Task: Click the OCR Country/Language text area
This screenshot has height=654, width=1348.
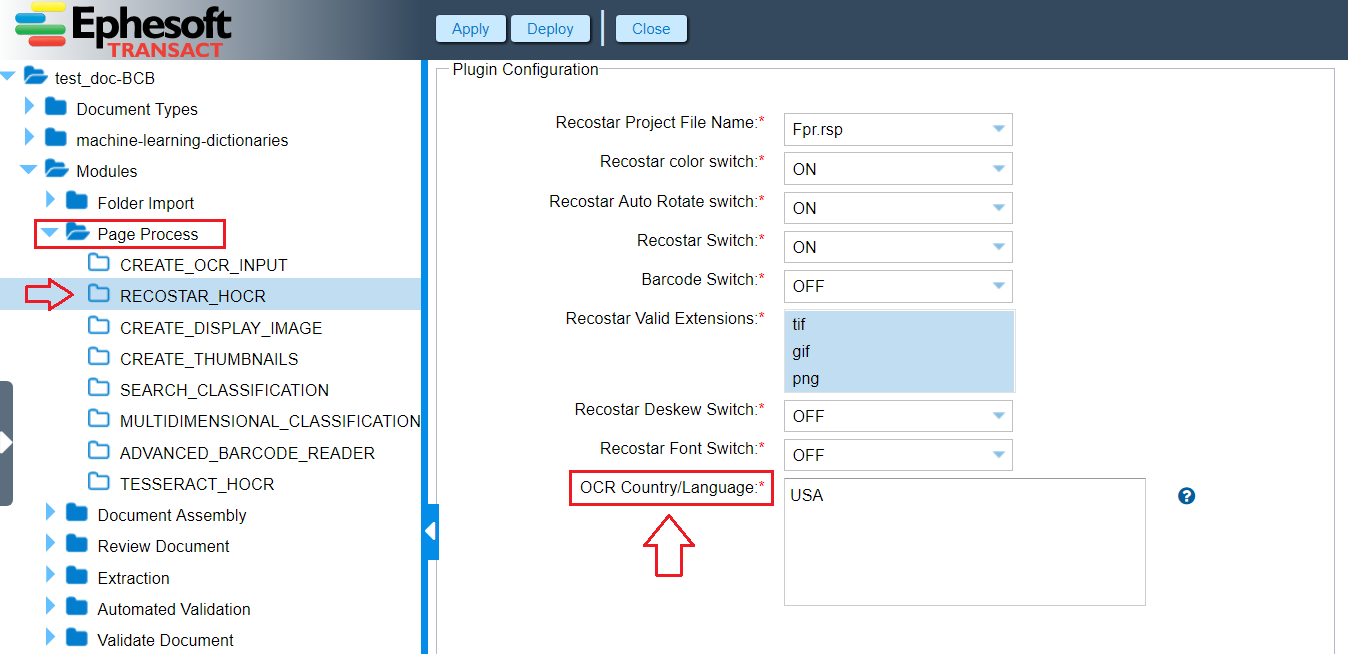Action: (964, 541)
